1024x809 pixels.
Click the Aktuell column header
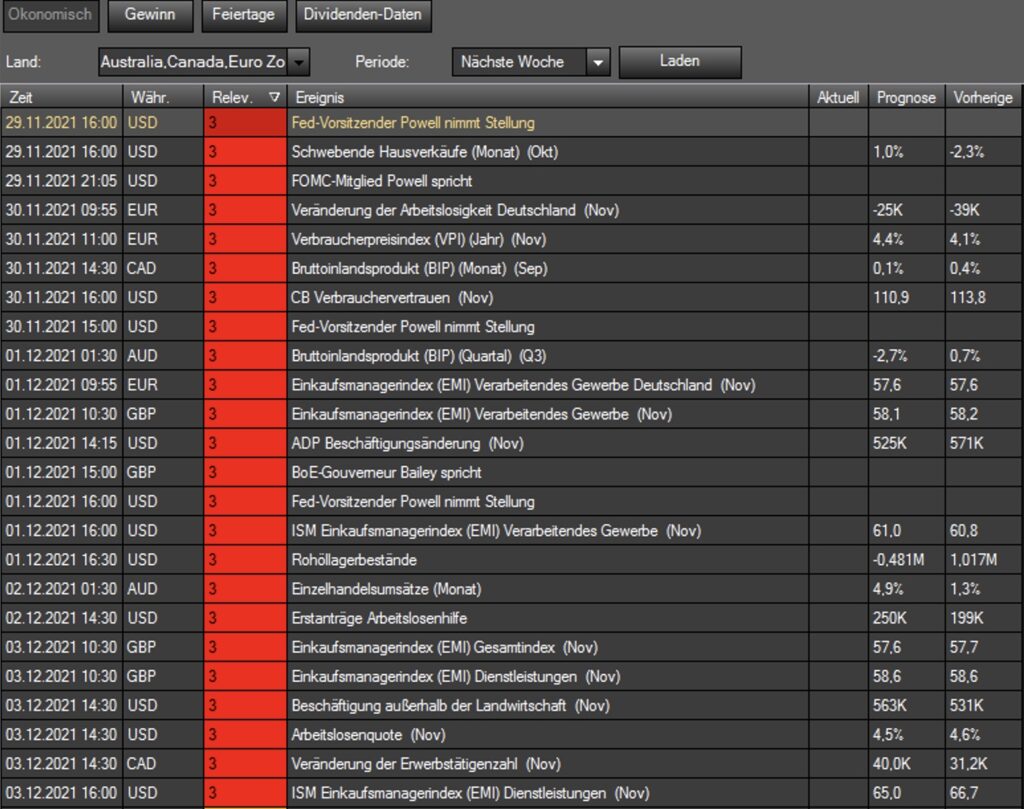[x=838, y=98]
